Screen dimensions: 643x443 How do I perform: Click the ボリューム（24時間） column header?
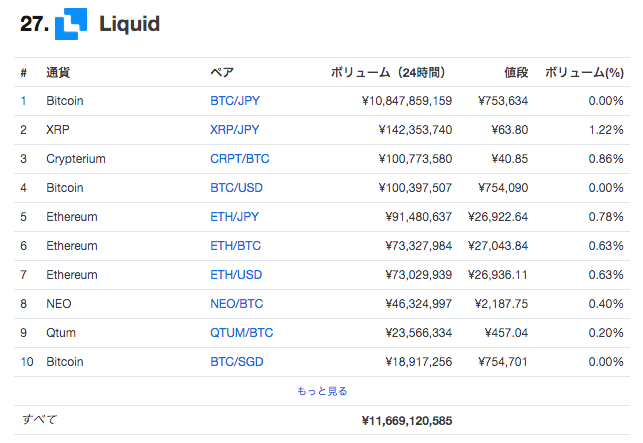pos(388,73)
